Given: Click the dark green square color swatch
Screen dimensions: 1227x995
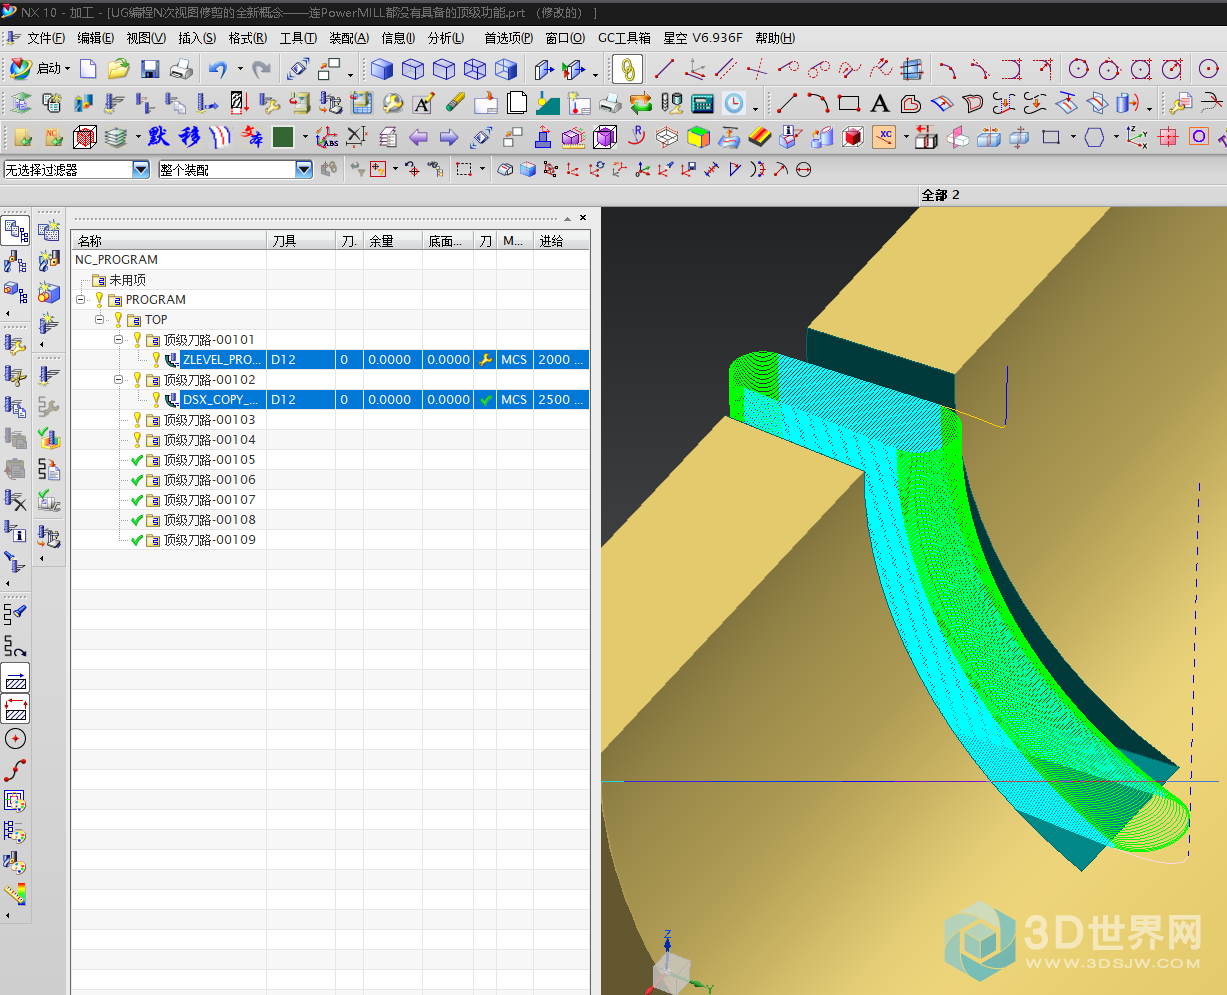Looking at the screenshot, I should click(283, 137).
